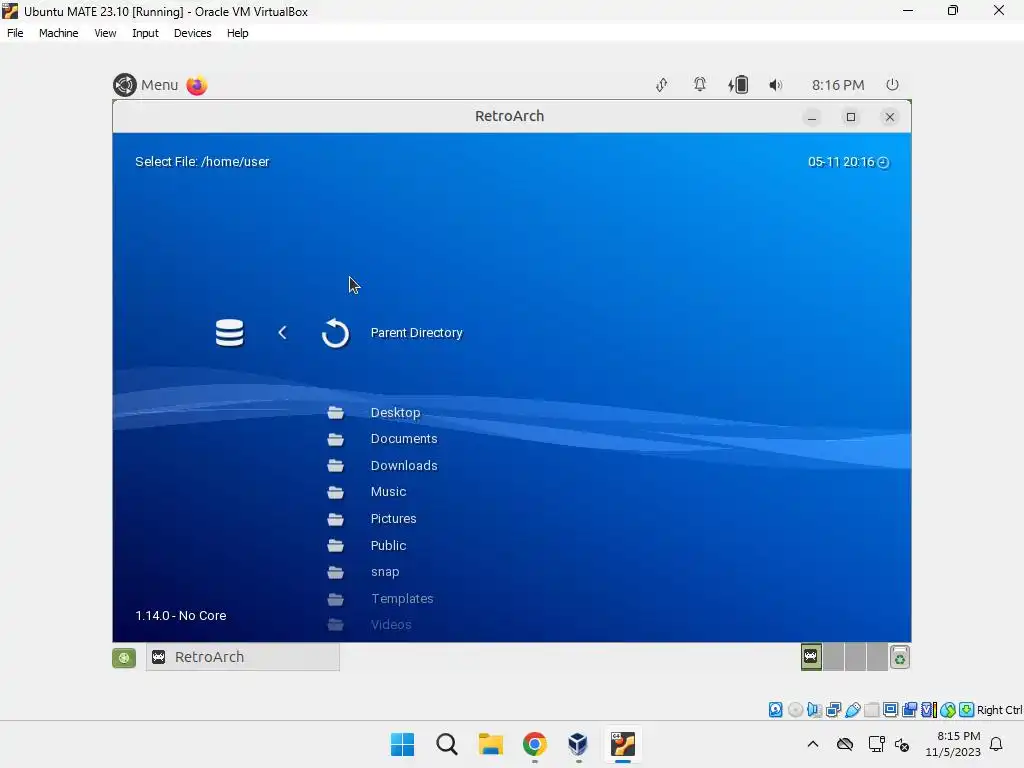Open the Pictures directory name
Image resolution: width=1024 pixels, height=768 pixels.
tap(393, 518)
